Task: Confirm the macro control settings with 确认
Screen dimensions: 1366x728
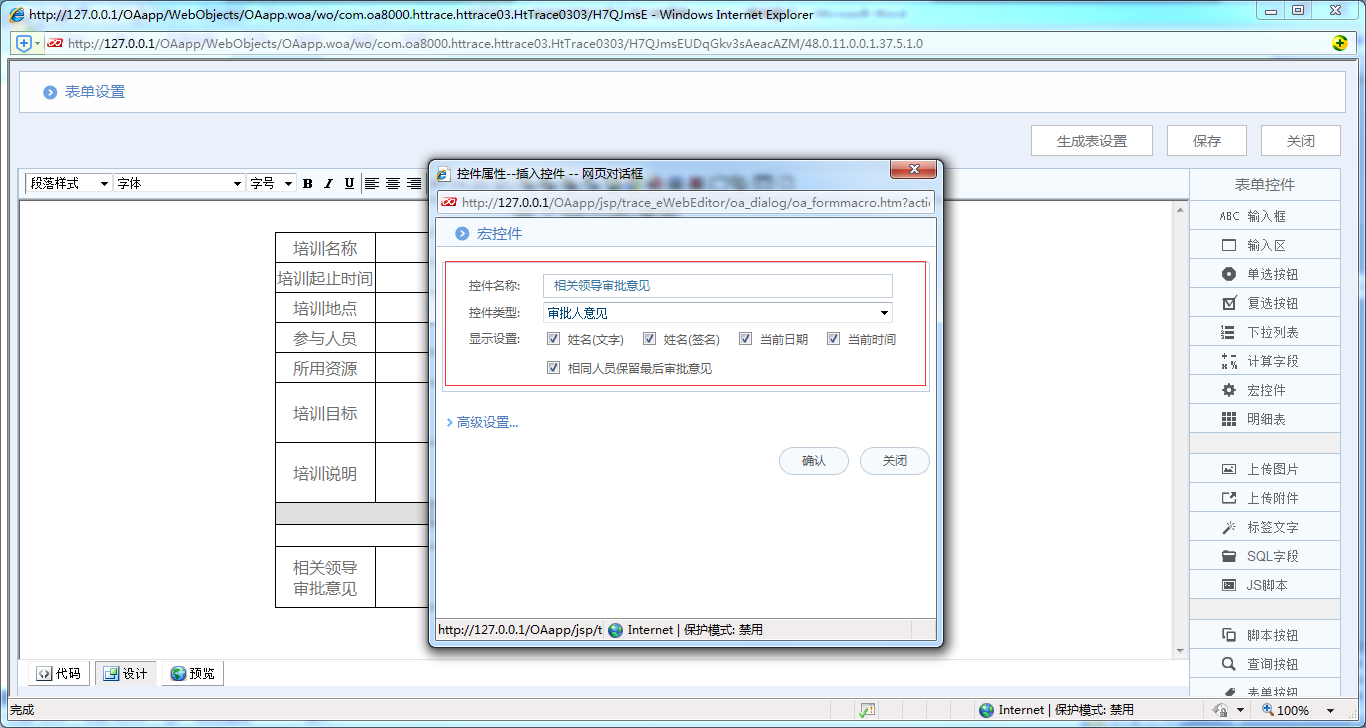Action: point(813,461)
